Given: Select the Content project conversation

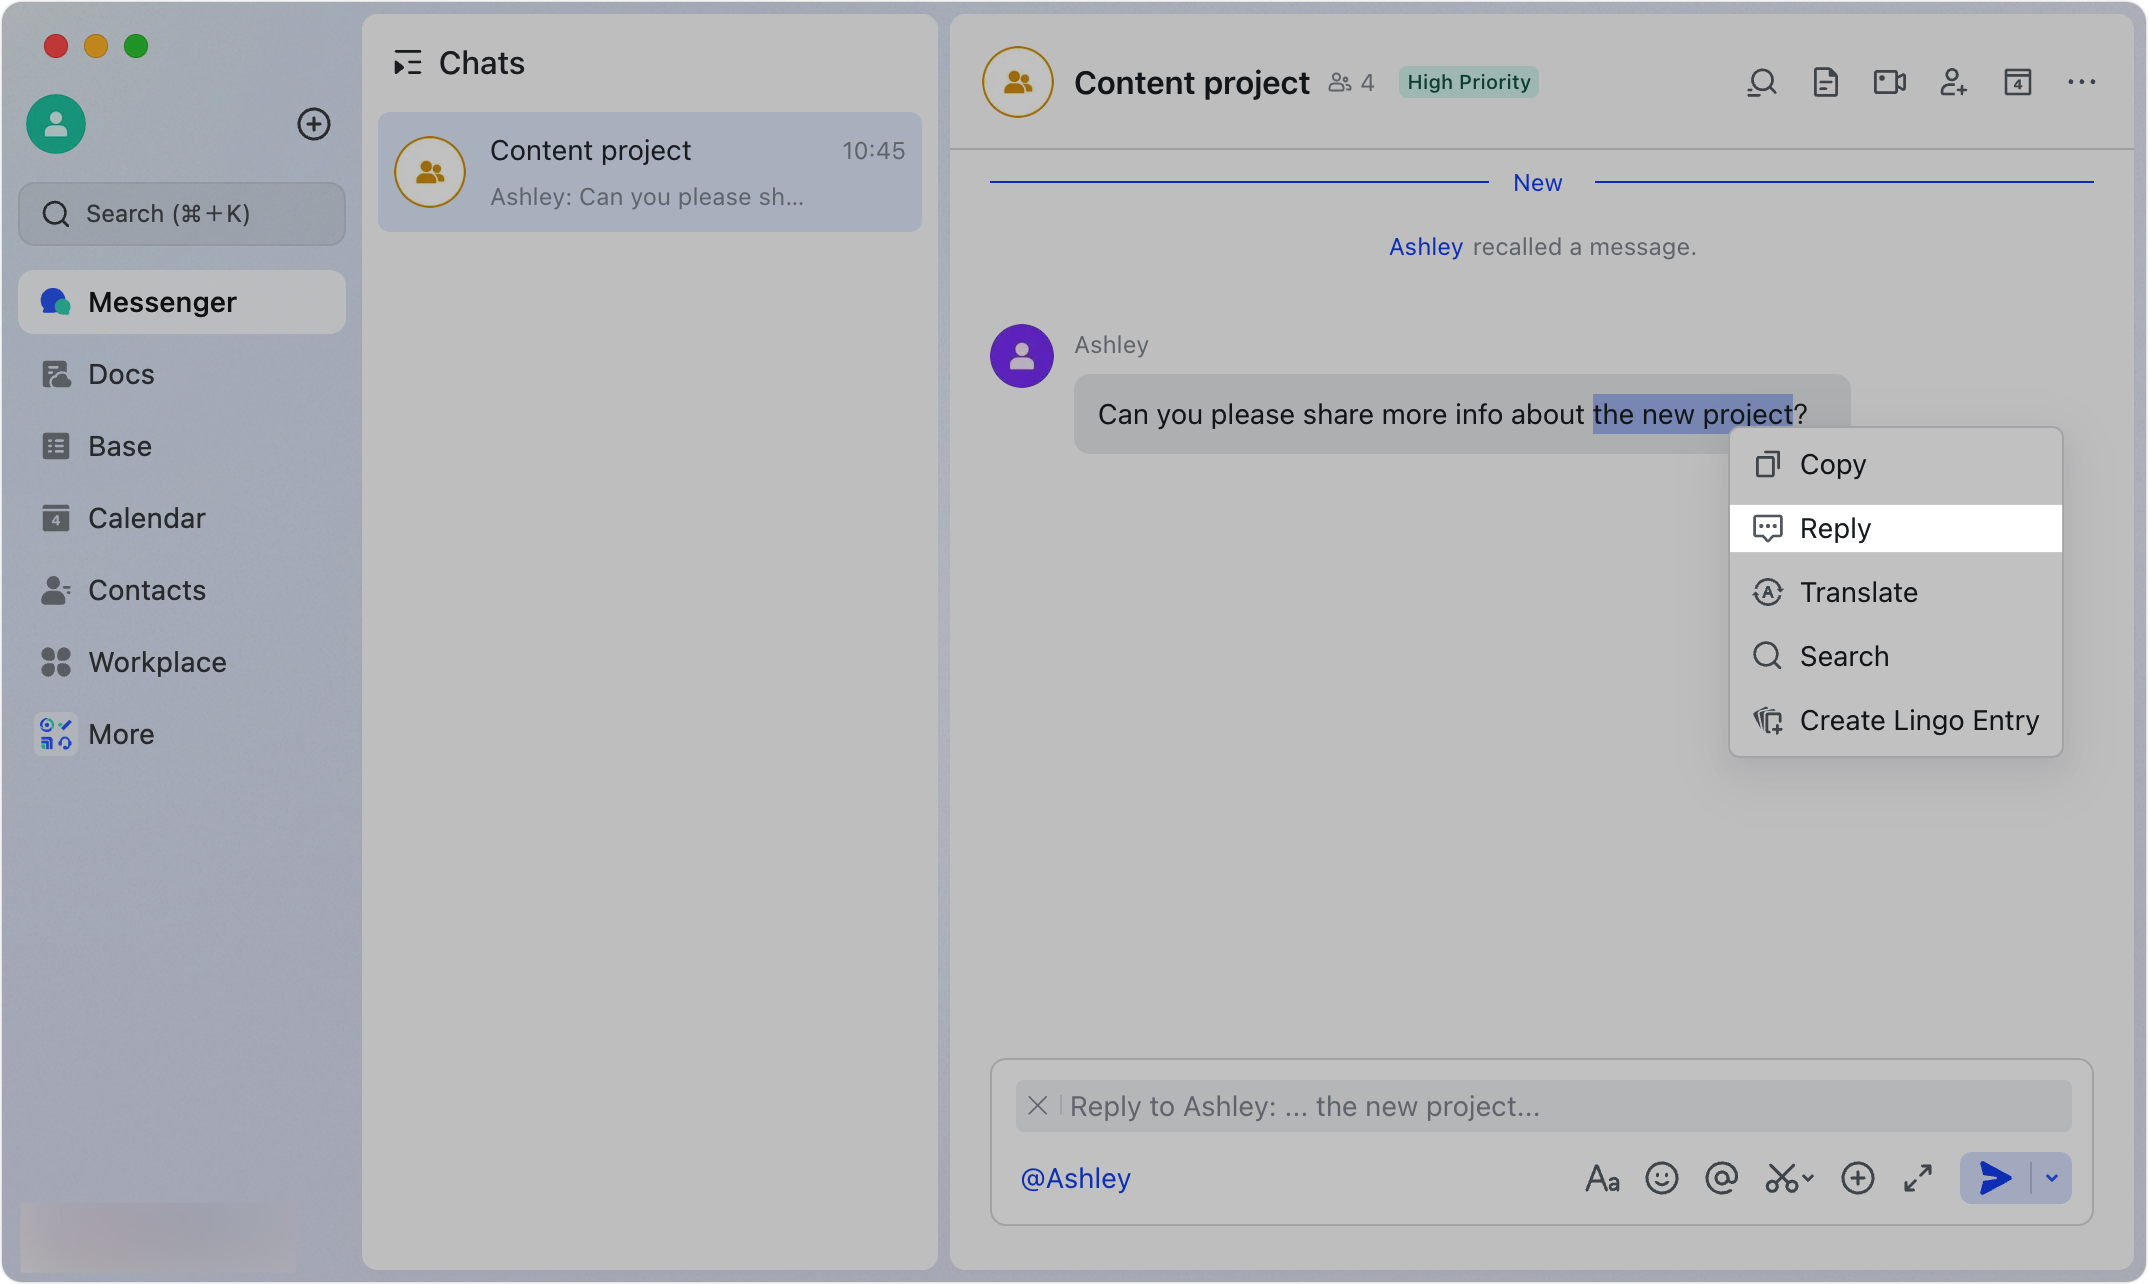Looking at the screenshot, I should pyautogui.click(x=649, y=172).
